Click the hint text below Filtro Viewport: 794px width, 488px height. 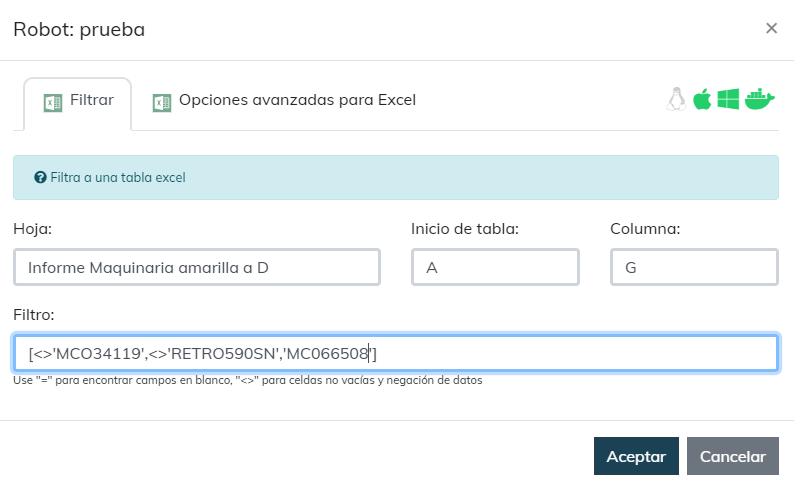coord(248,380)
